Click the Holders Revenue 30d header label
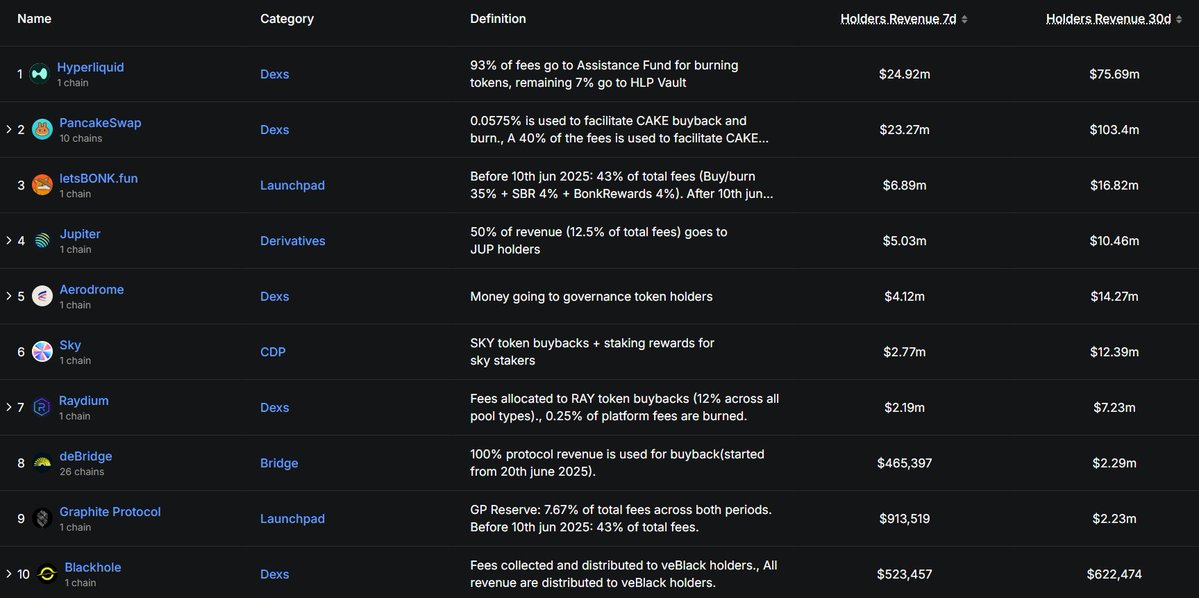Viewport: 1199px width, 598px height. (1109, 19)
